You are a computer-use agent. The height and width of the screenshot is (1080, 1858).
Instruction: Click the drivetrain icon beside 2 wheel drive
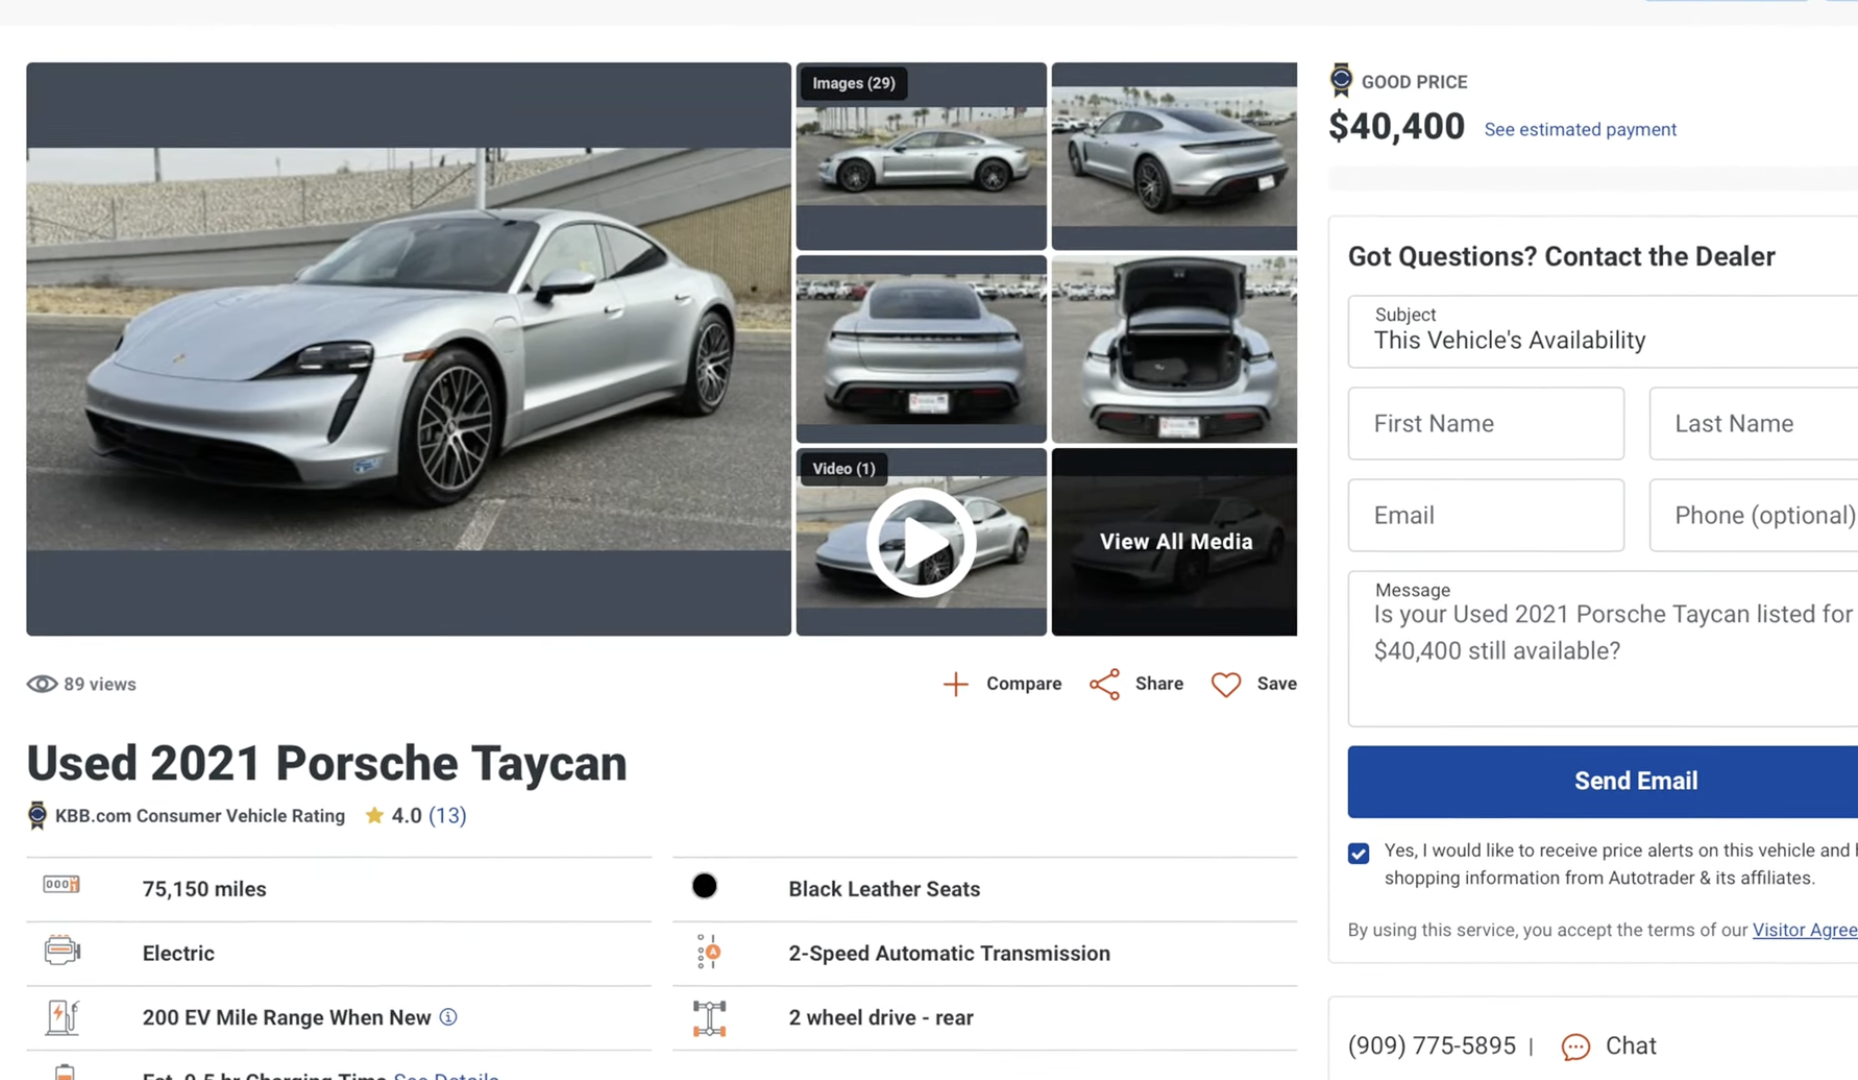point(709,1018)
